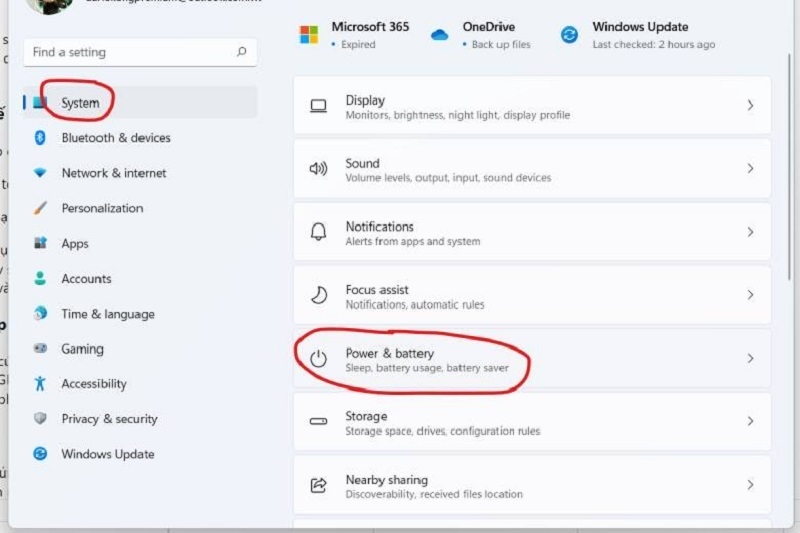
Task: Click the Find a setting search field
Action: [140, 52]
